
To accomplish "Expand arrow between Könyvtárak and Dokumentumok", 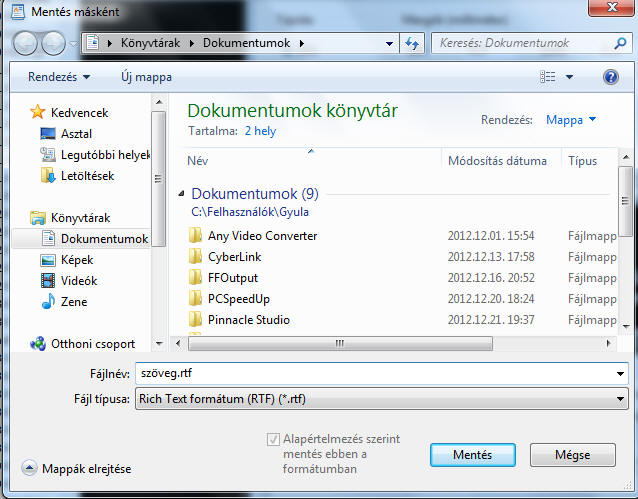I will coord(191,43).
